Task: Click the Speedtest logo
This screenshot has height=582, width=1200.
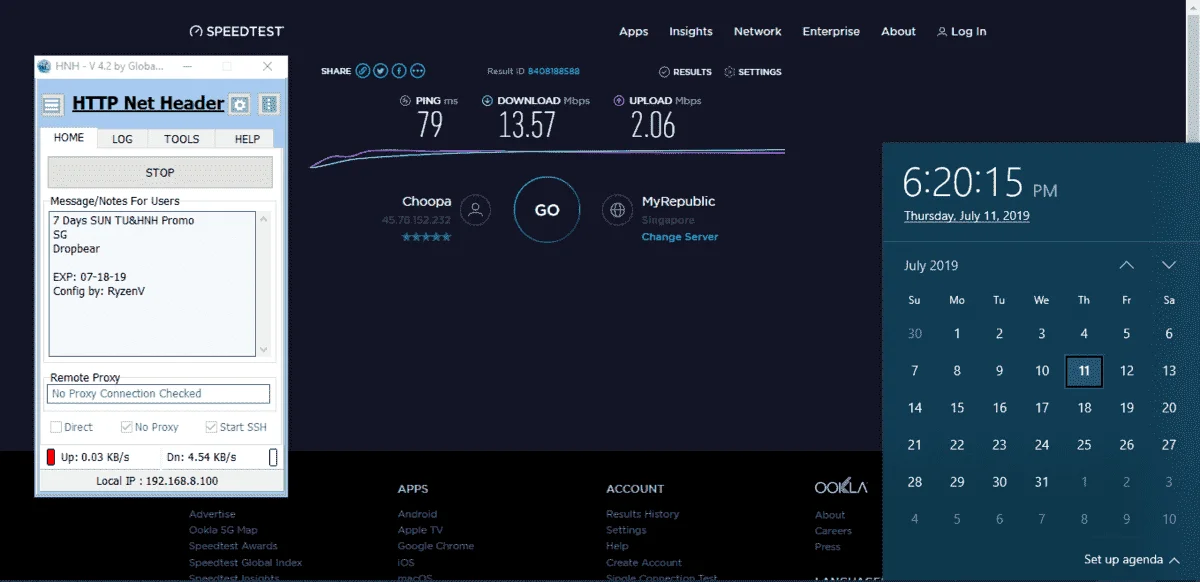Action: [238, 31]
